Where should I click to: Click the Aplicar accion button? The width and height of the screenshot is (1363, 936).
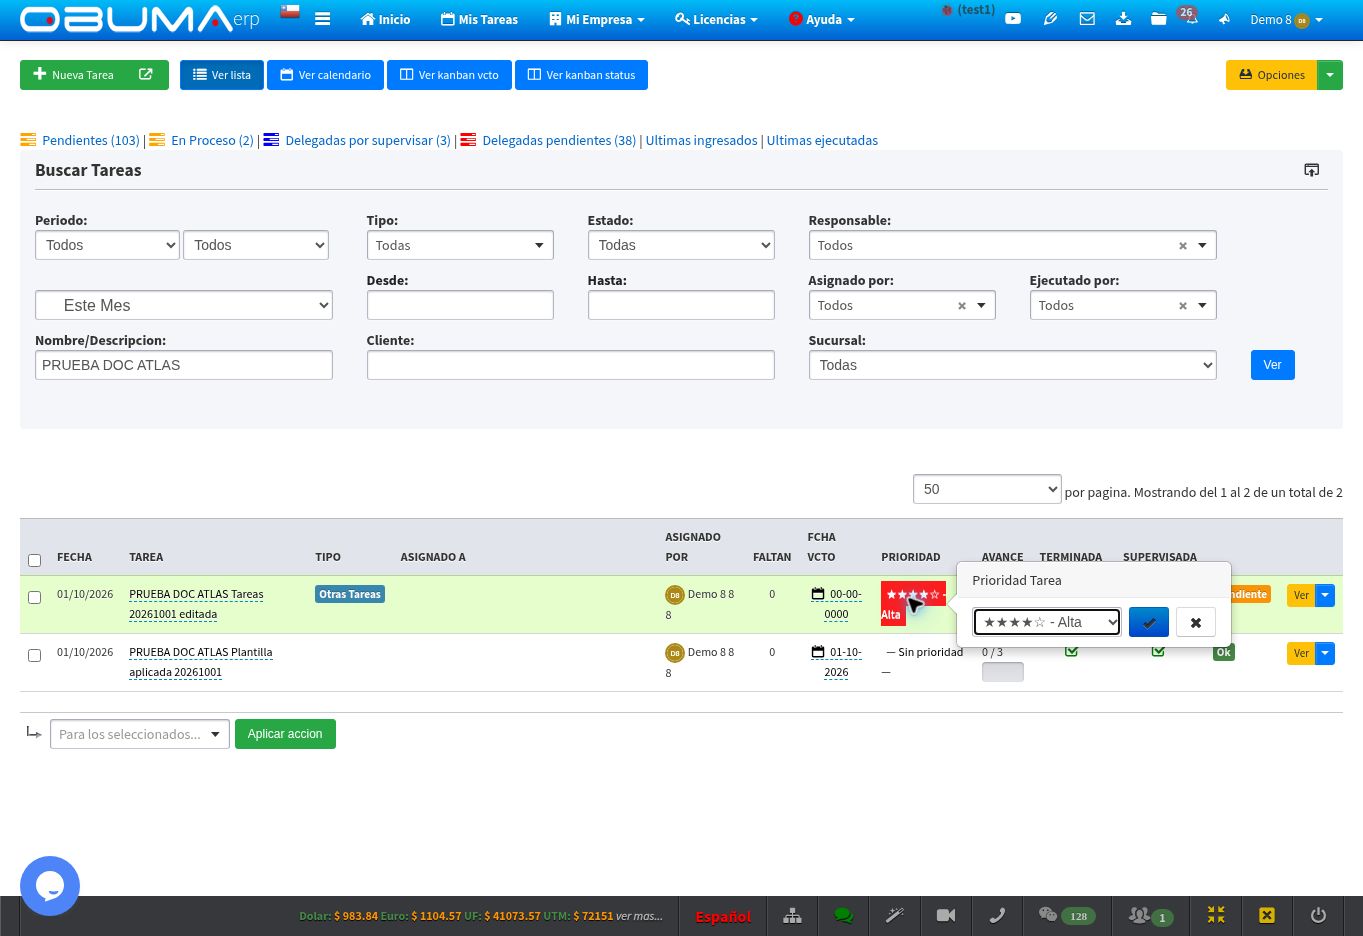coord(285,734)
